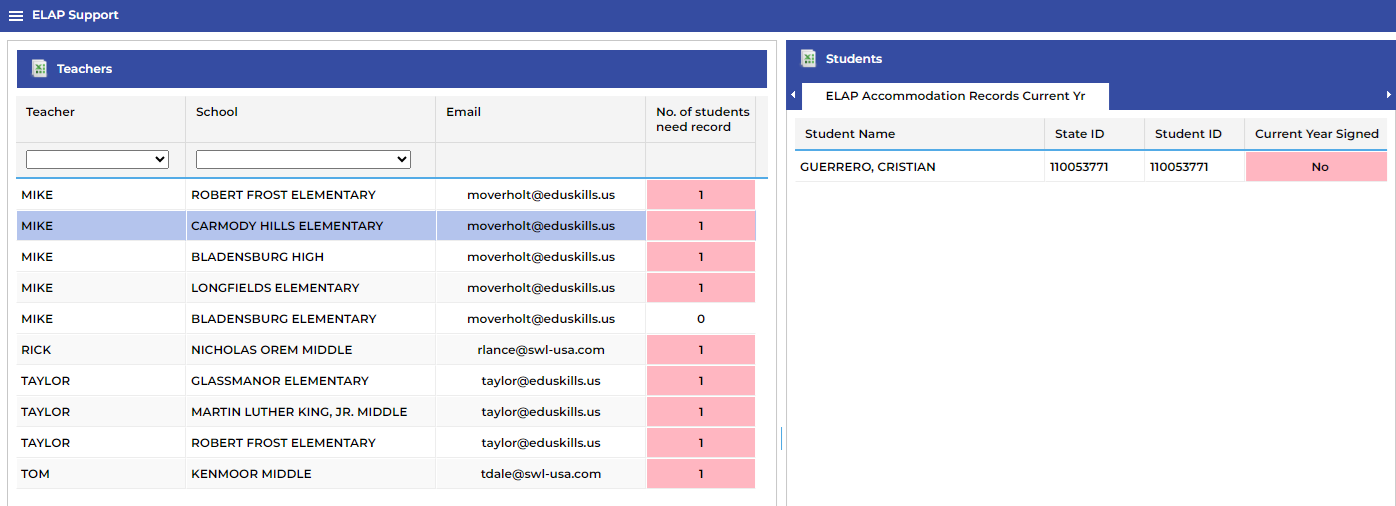Click the tdale@swl-usa.com email cell
The width and height of the screenshot is (1396, 506).
pos(541,474)
